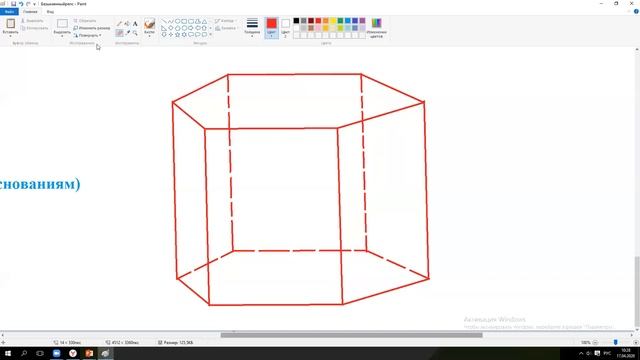Click the Select (Выделить) rectangle button
This screenshot has width=640, height=360.
(62, 23)
